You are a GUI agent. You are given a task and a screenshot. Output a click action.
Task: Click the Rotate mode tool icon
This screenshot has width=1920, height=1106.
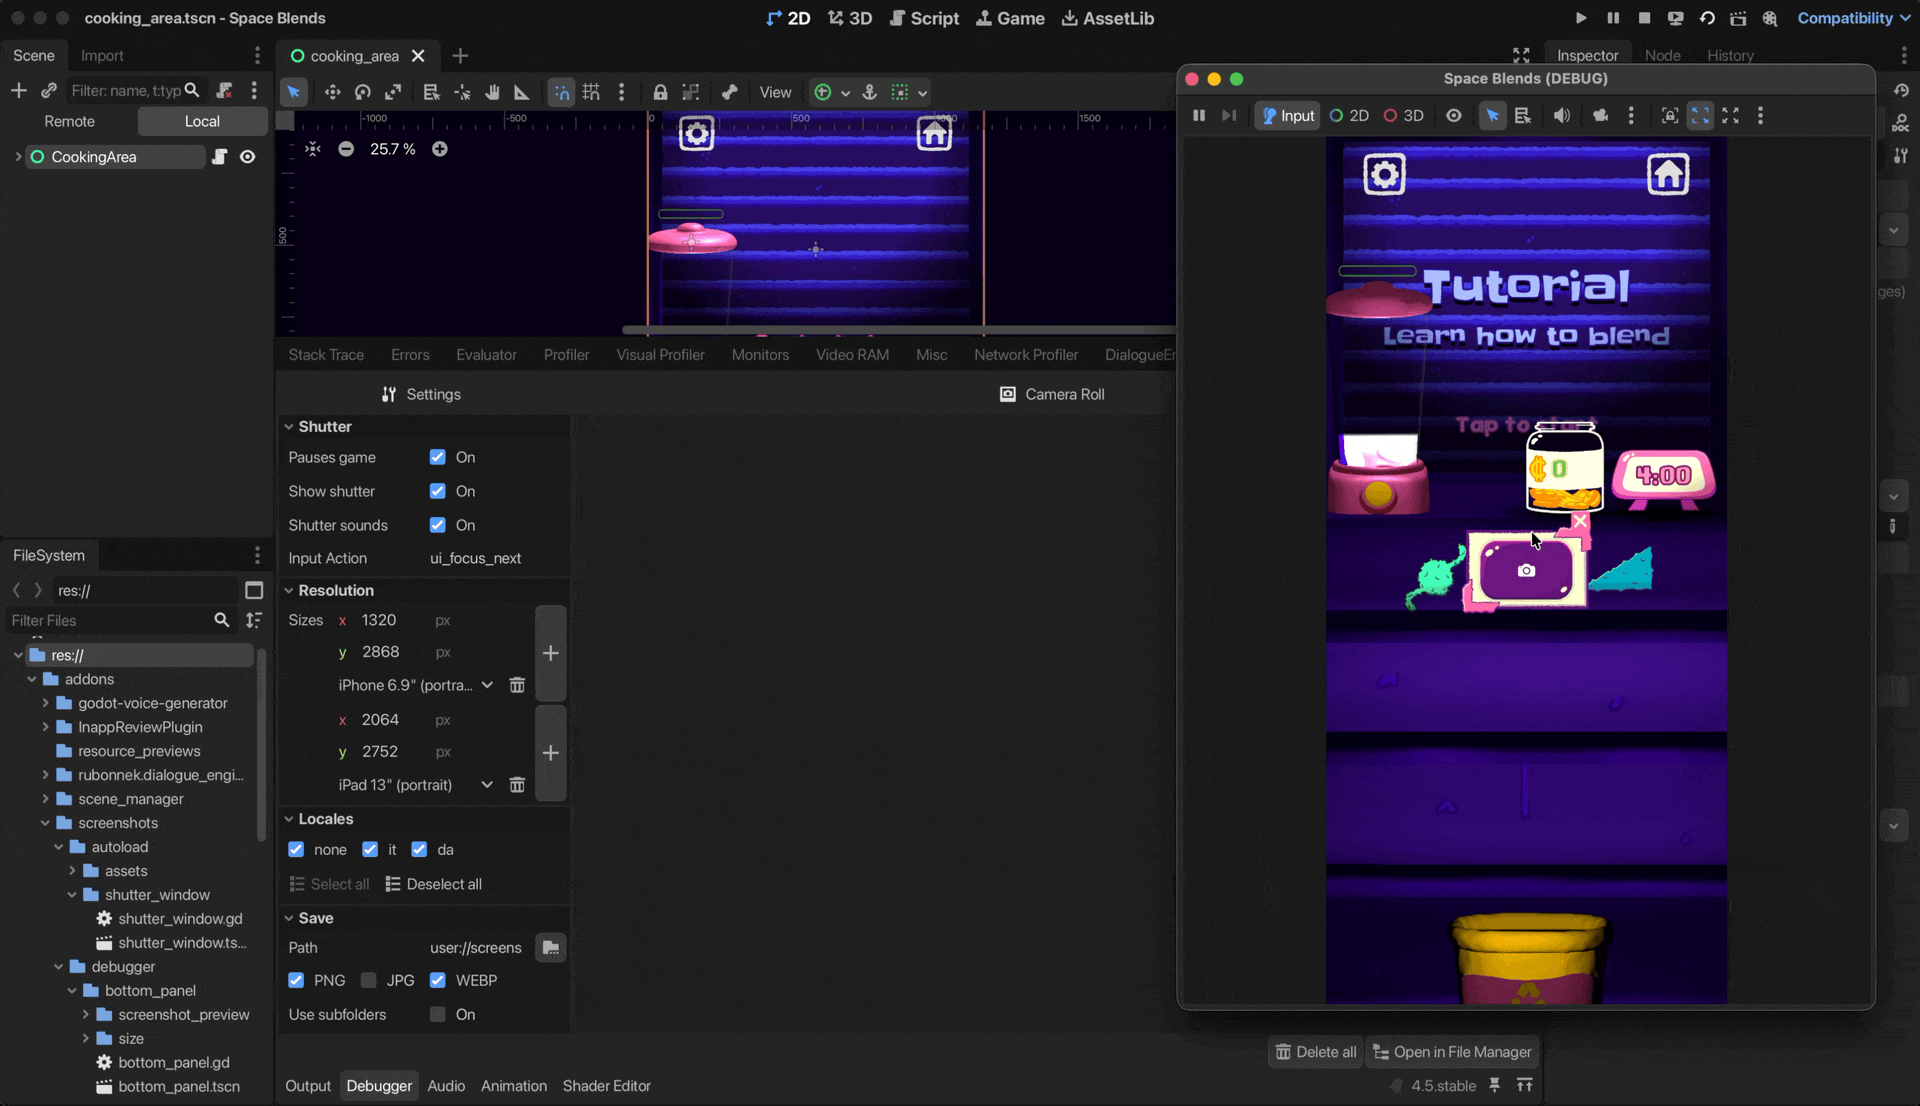point(362,92)
